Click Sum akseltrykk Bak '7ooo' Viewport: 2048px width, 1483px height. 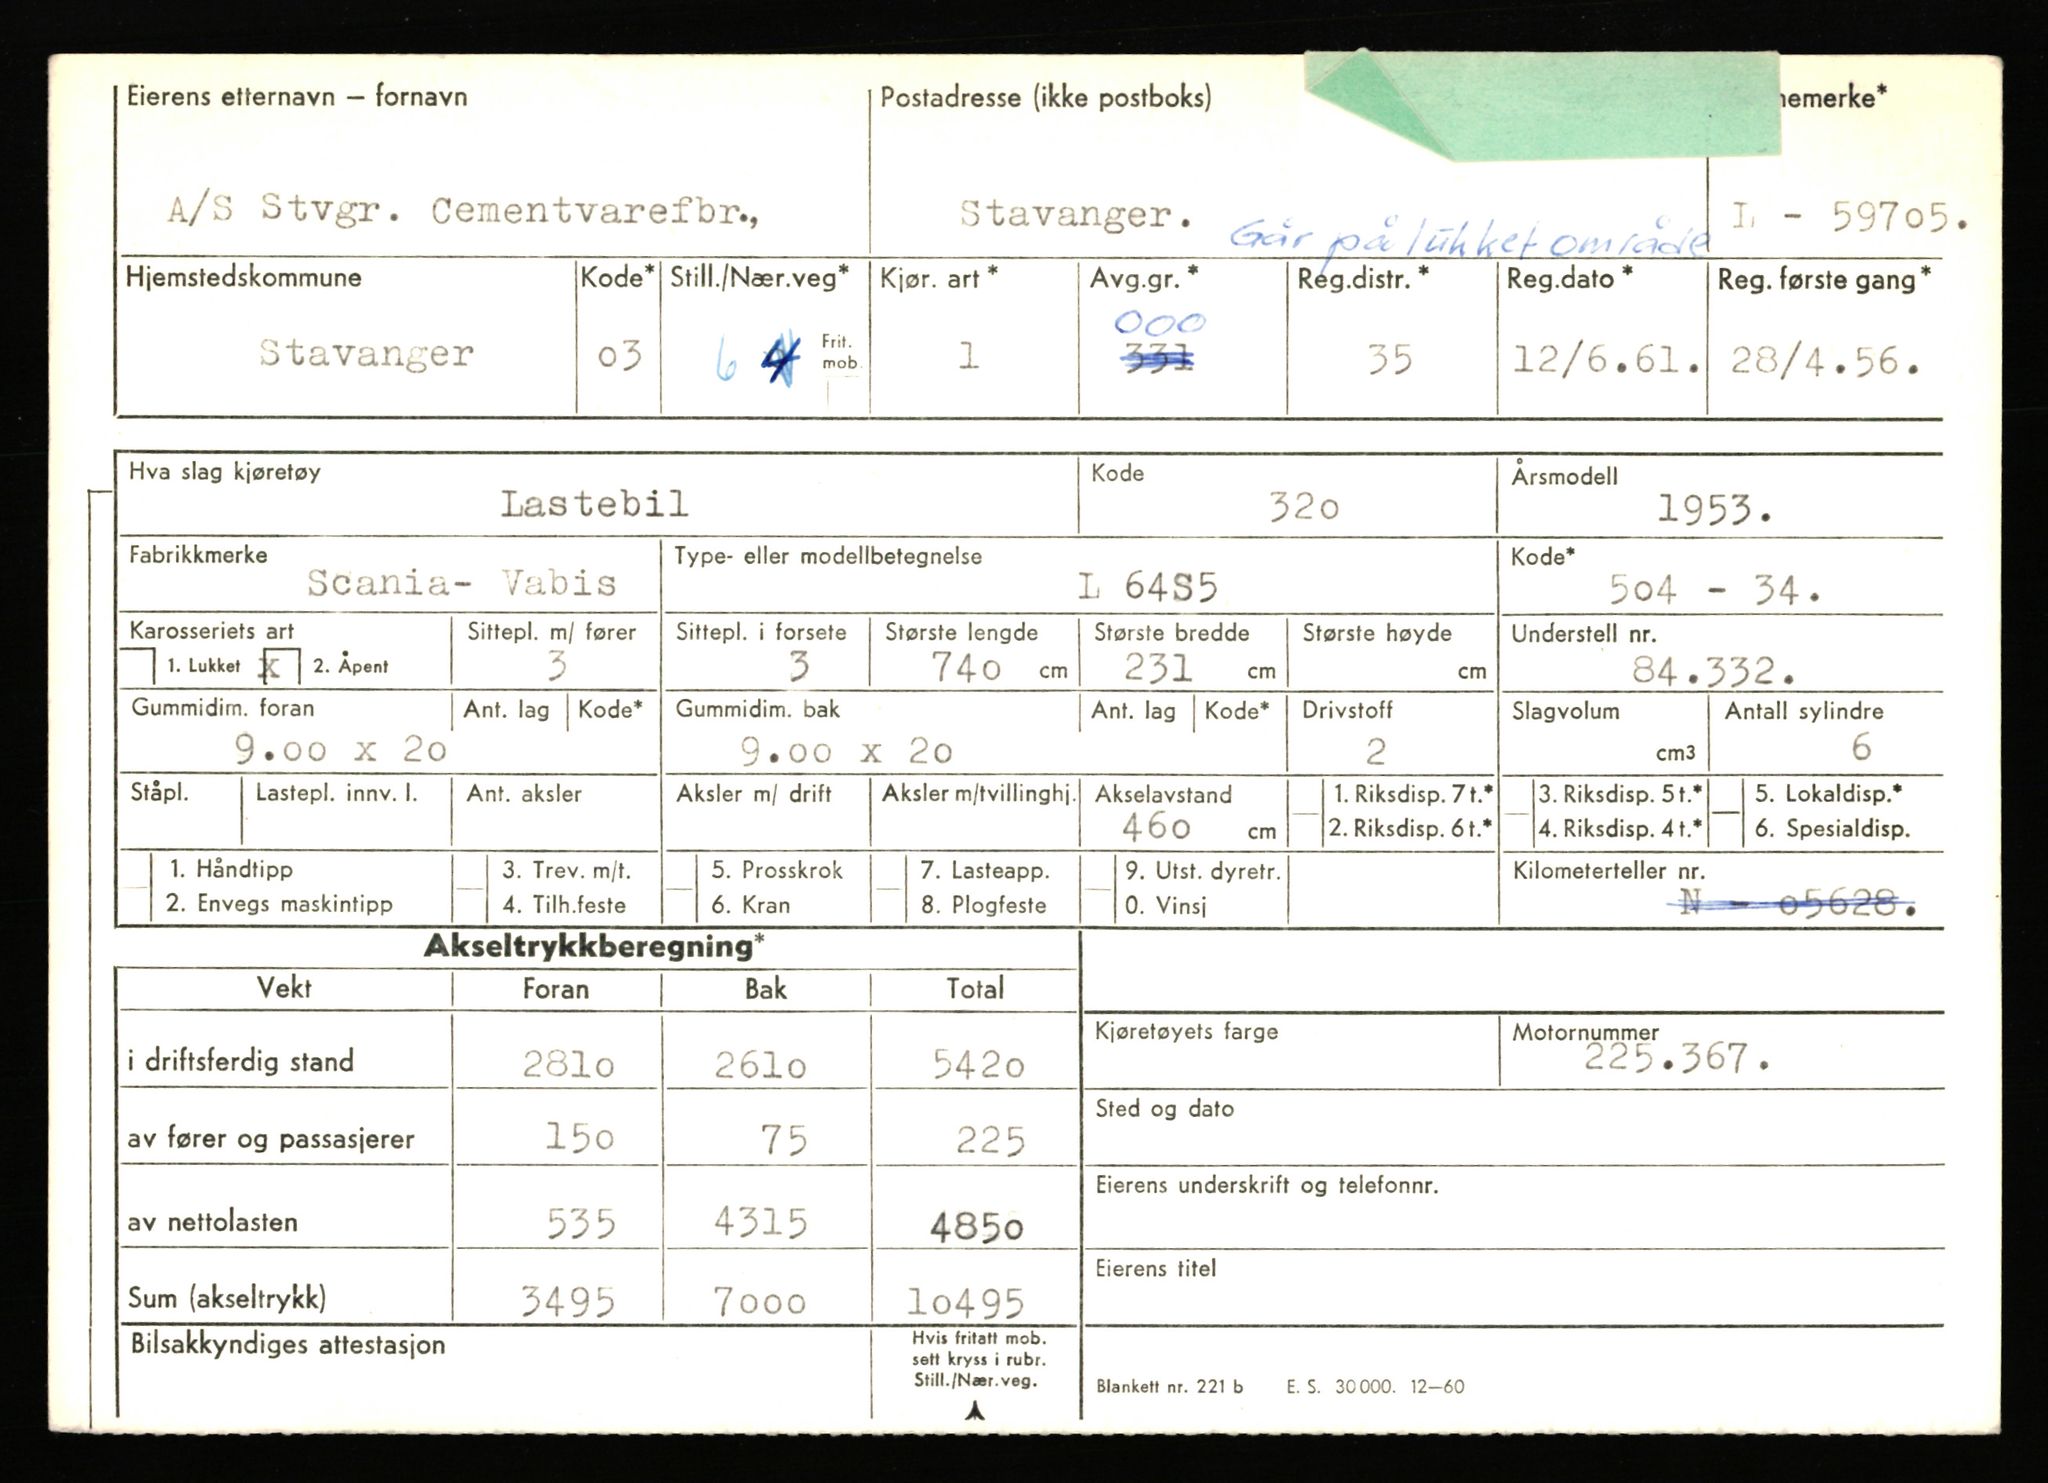click(x=759, y=1301)
